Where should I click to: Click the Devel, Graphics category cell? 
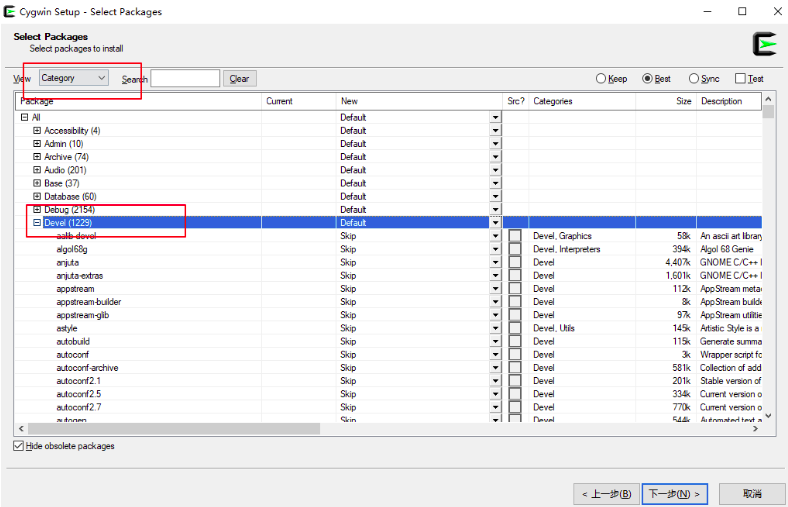click(562, 236)
